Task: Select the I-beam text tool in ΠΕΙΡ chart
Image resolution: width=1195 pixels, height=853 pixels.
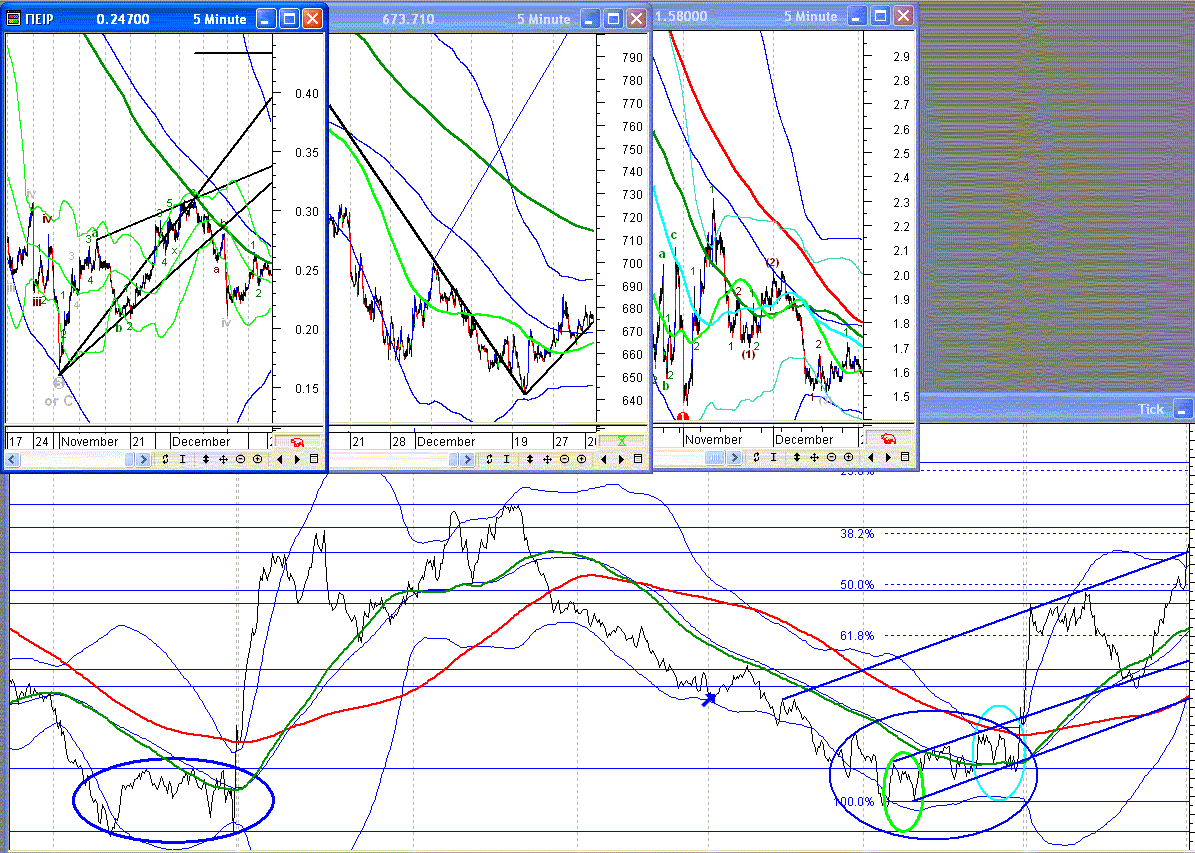Action: coord(182,459)
